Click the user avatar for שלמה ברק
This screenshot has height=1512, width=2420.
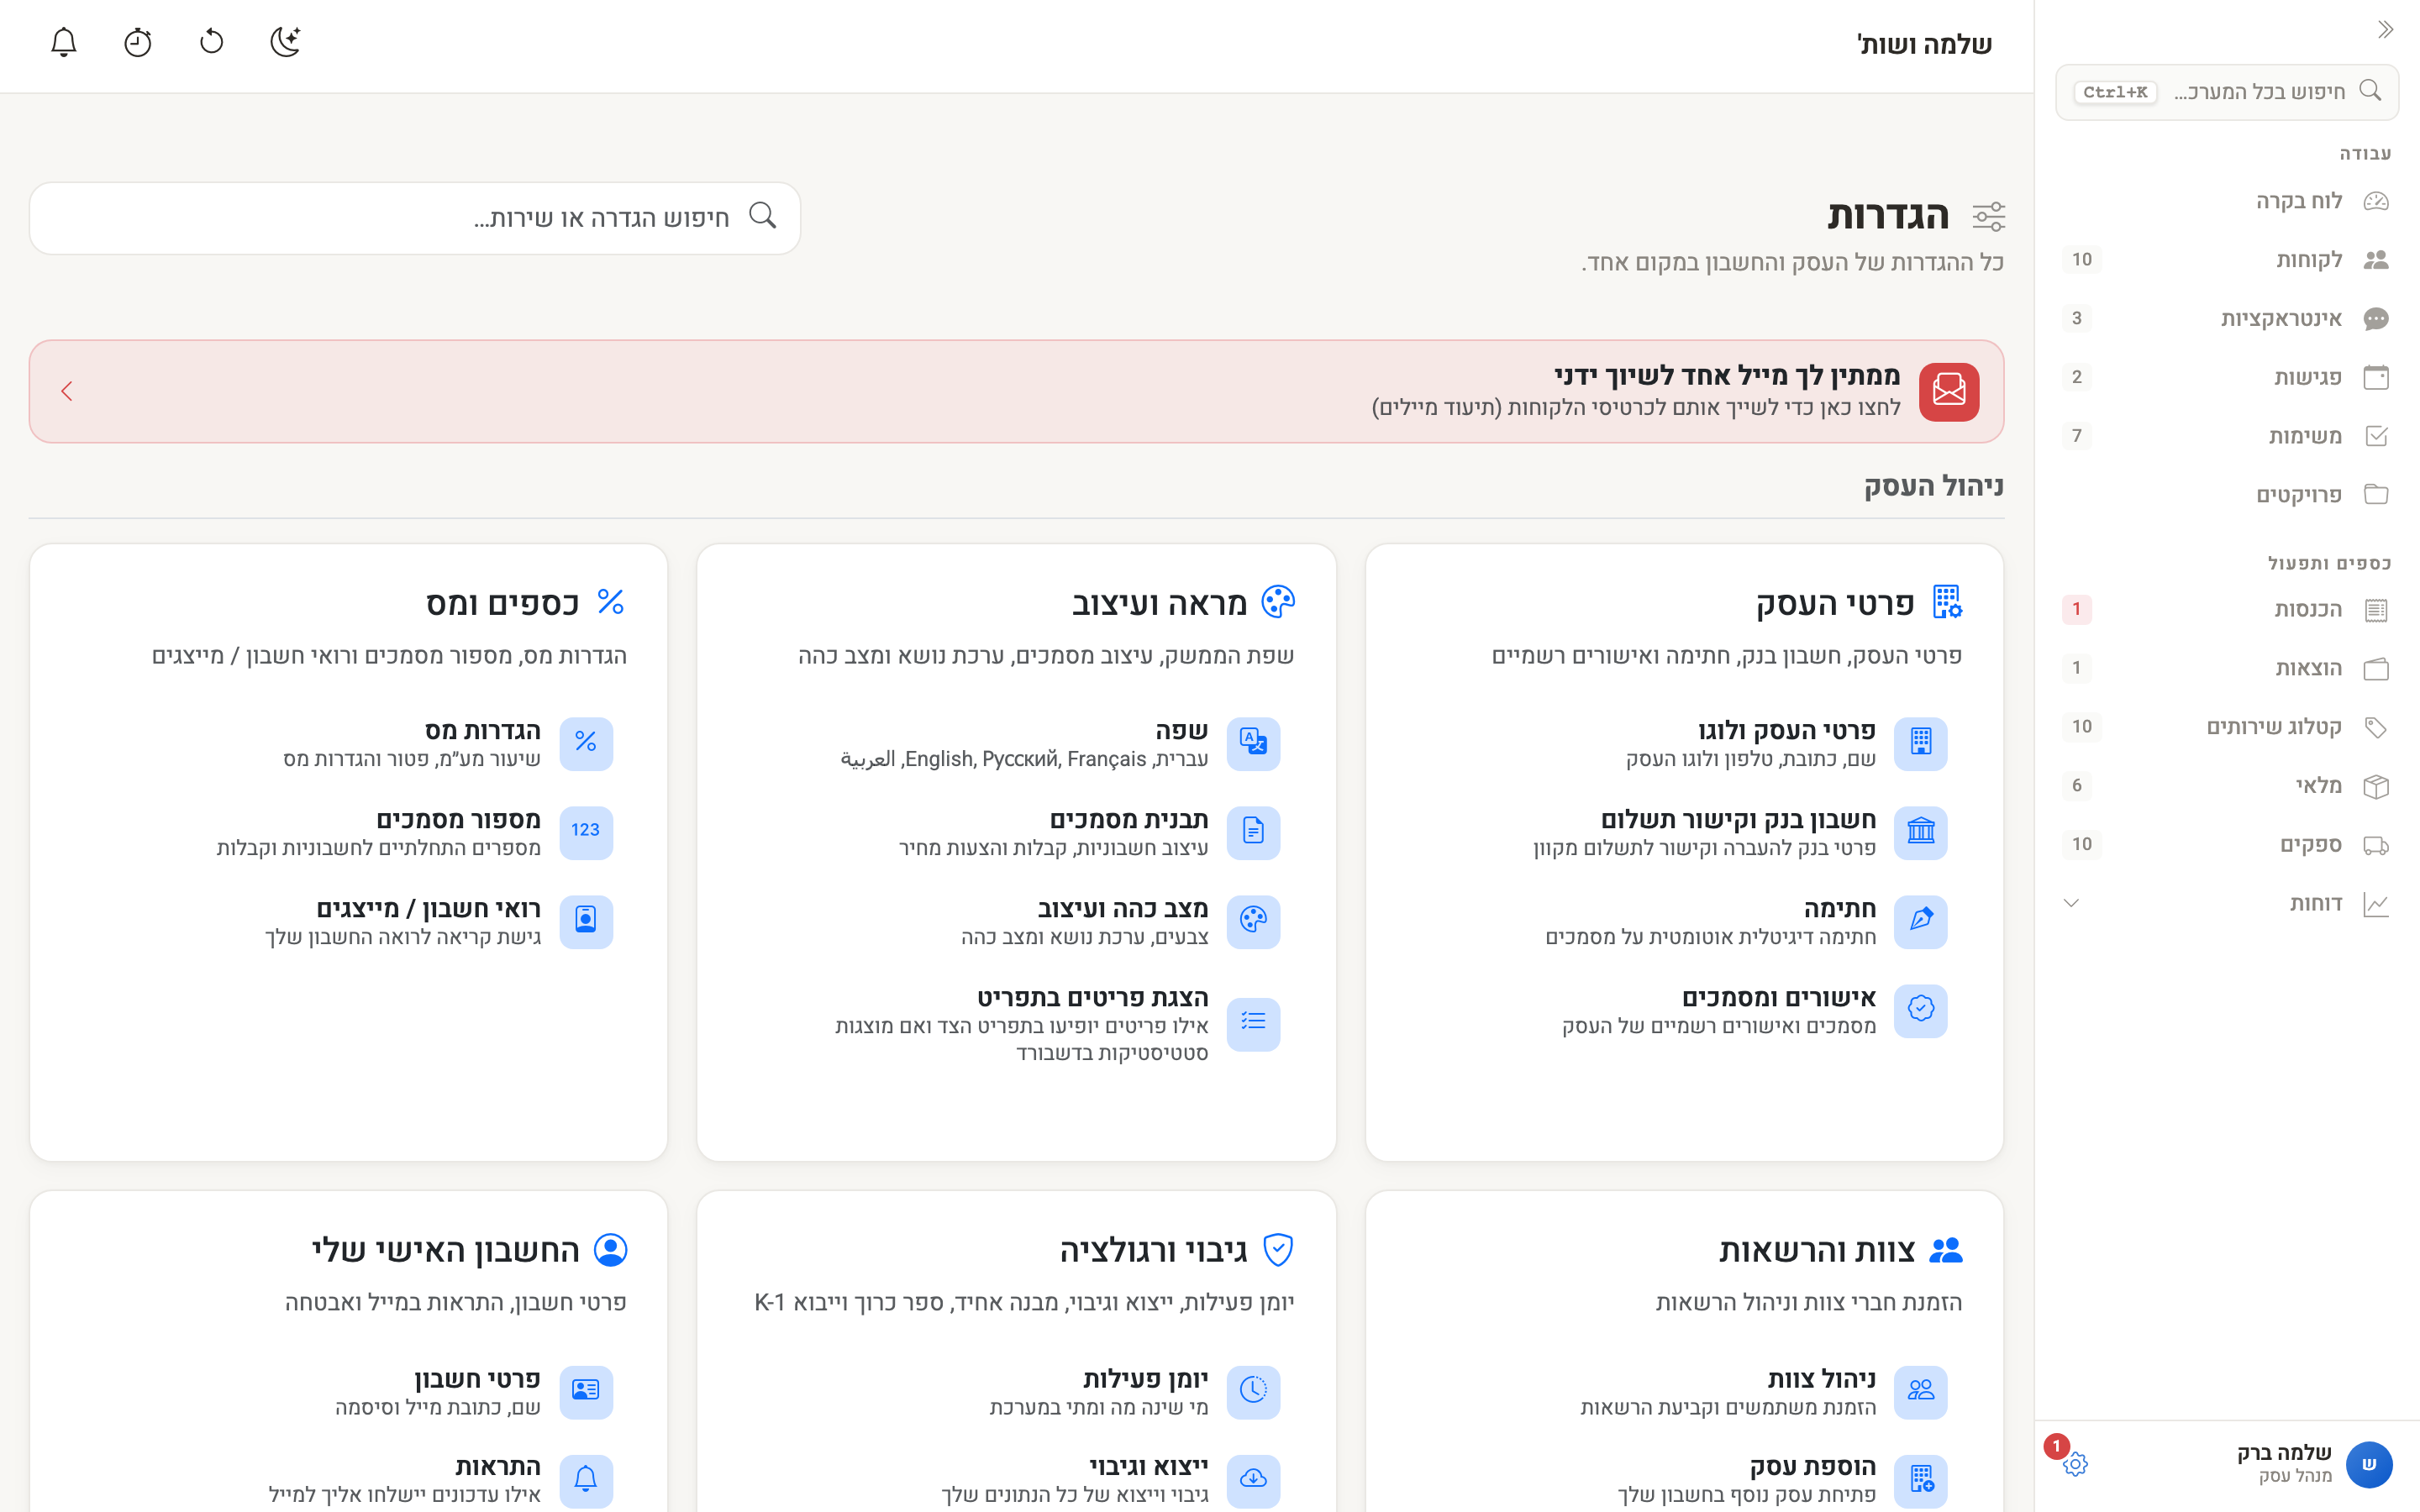tap(2369, 1464)
